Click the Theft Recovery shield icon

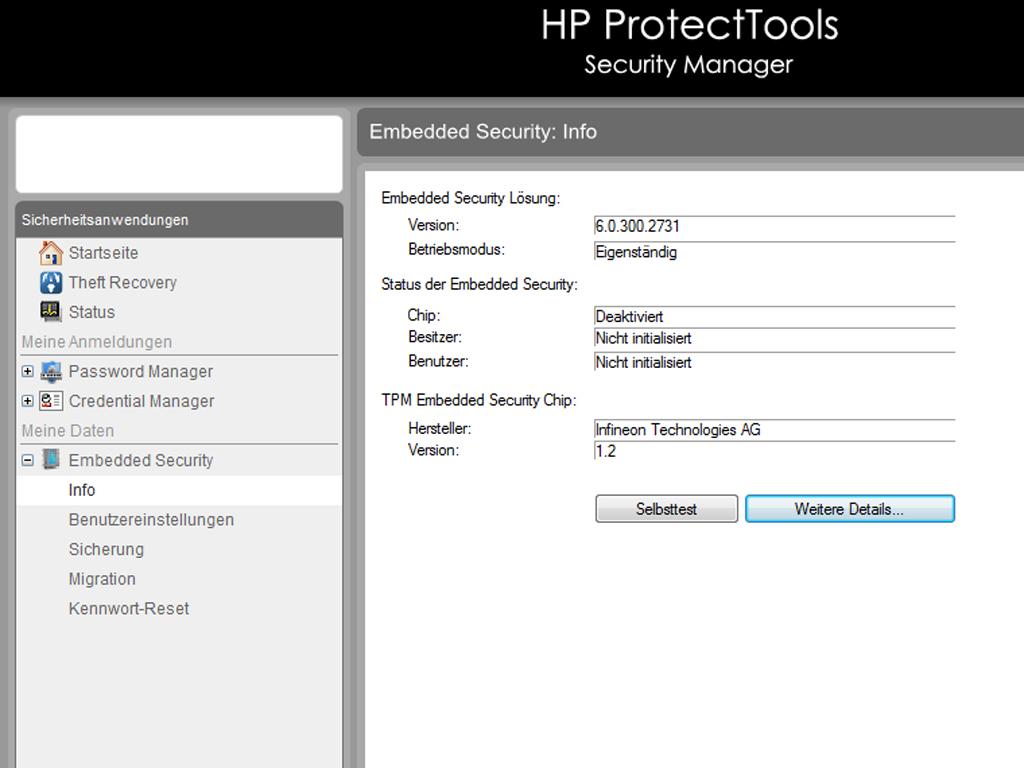tap(51, 283)
